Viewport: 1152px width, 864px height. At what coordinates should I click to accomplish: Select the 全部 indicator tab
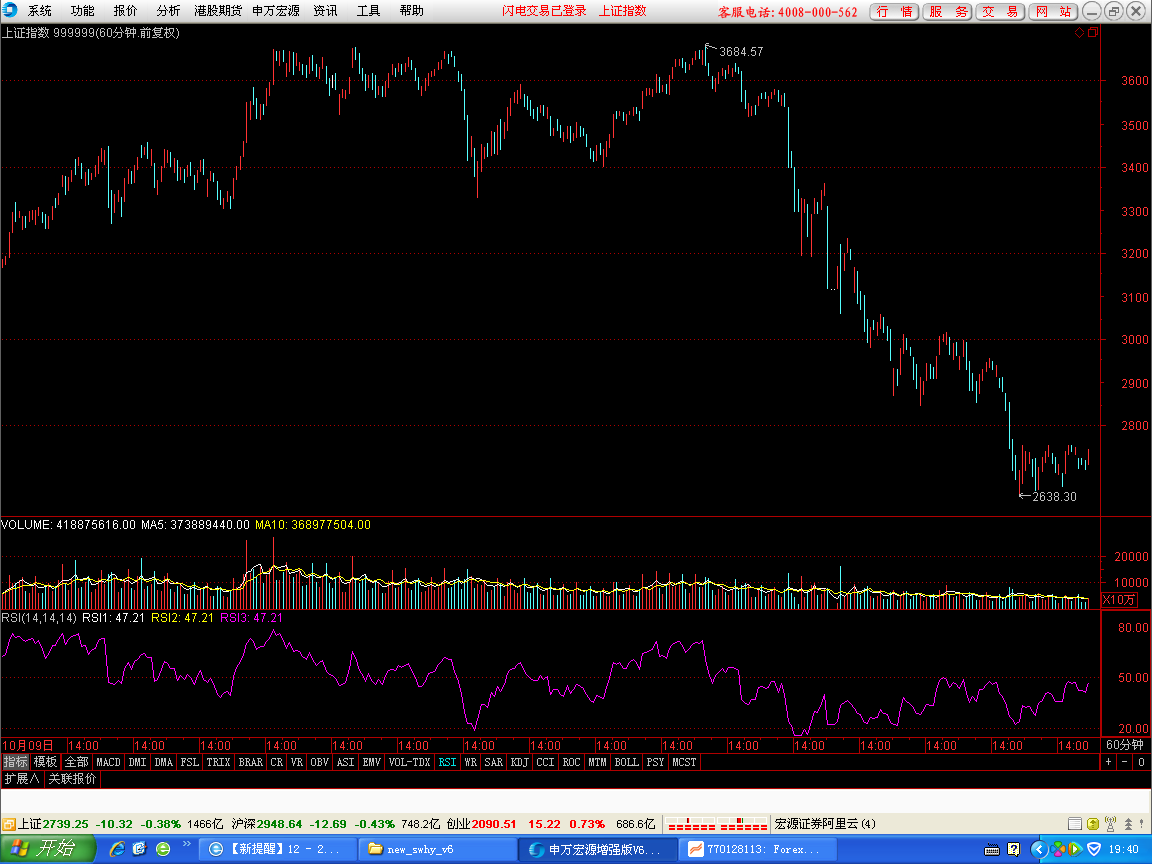point(76,762)
